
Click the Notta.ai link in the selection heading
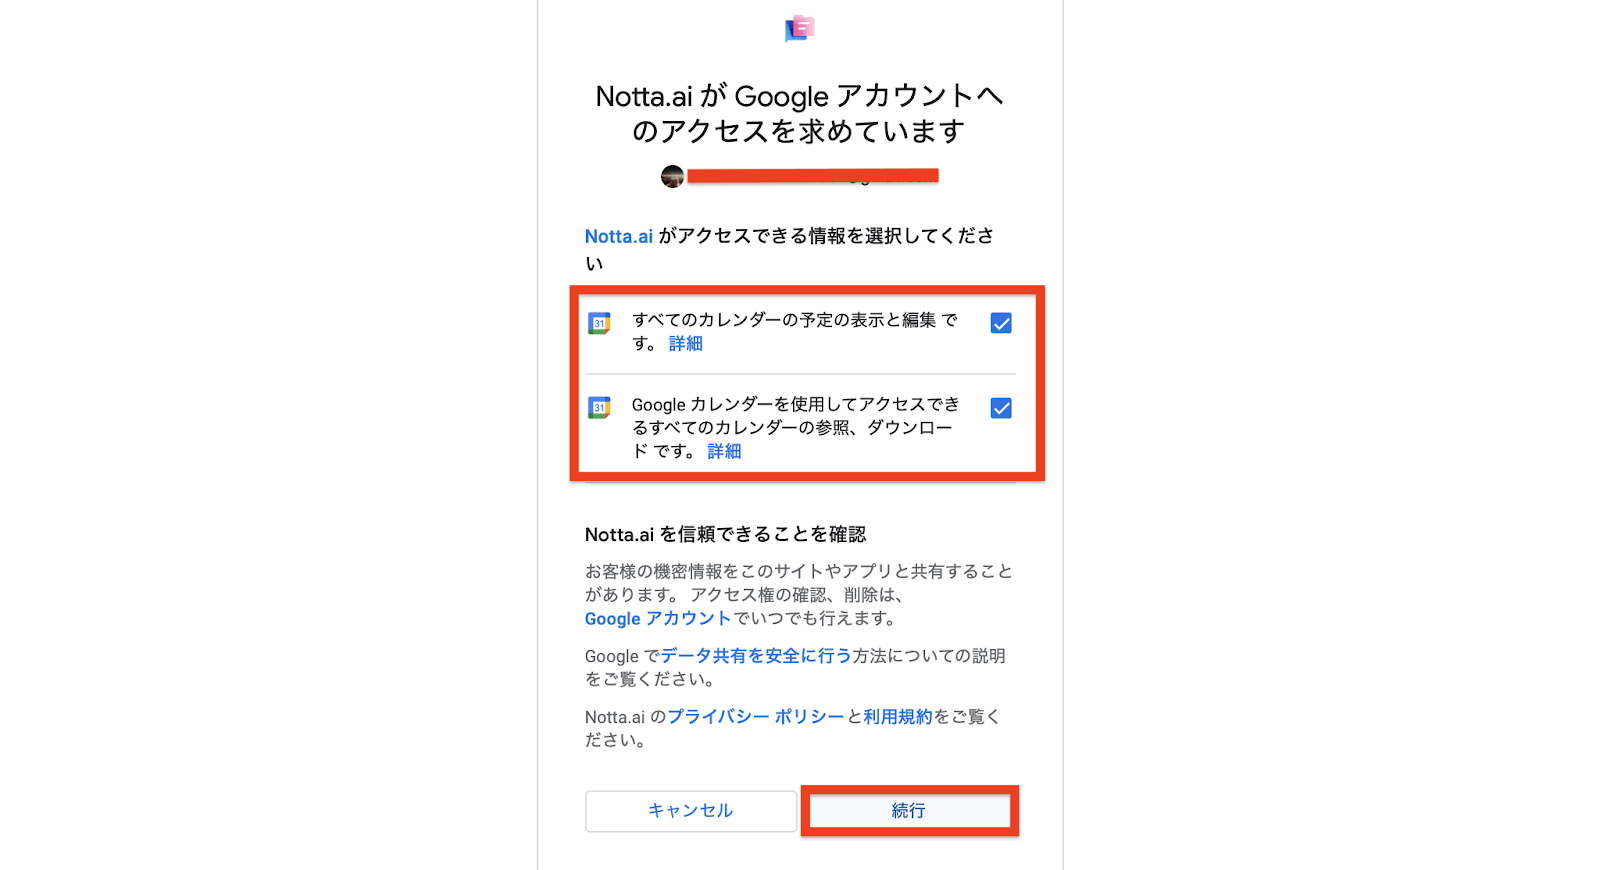619,237
